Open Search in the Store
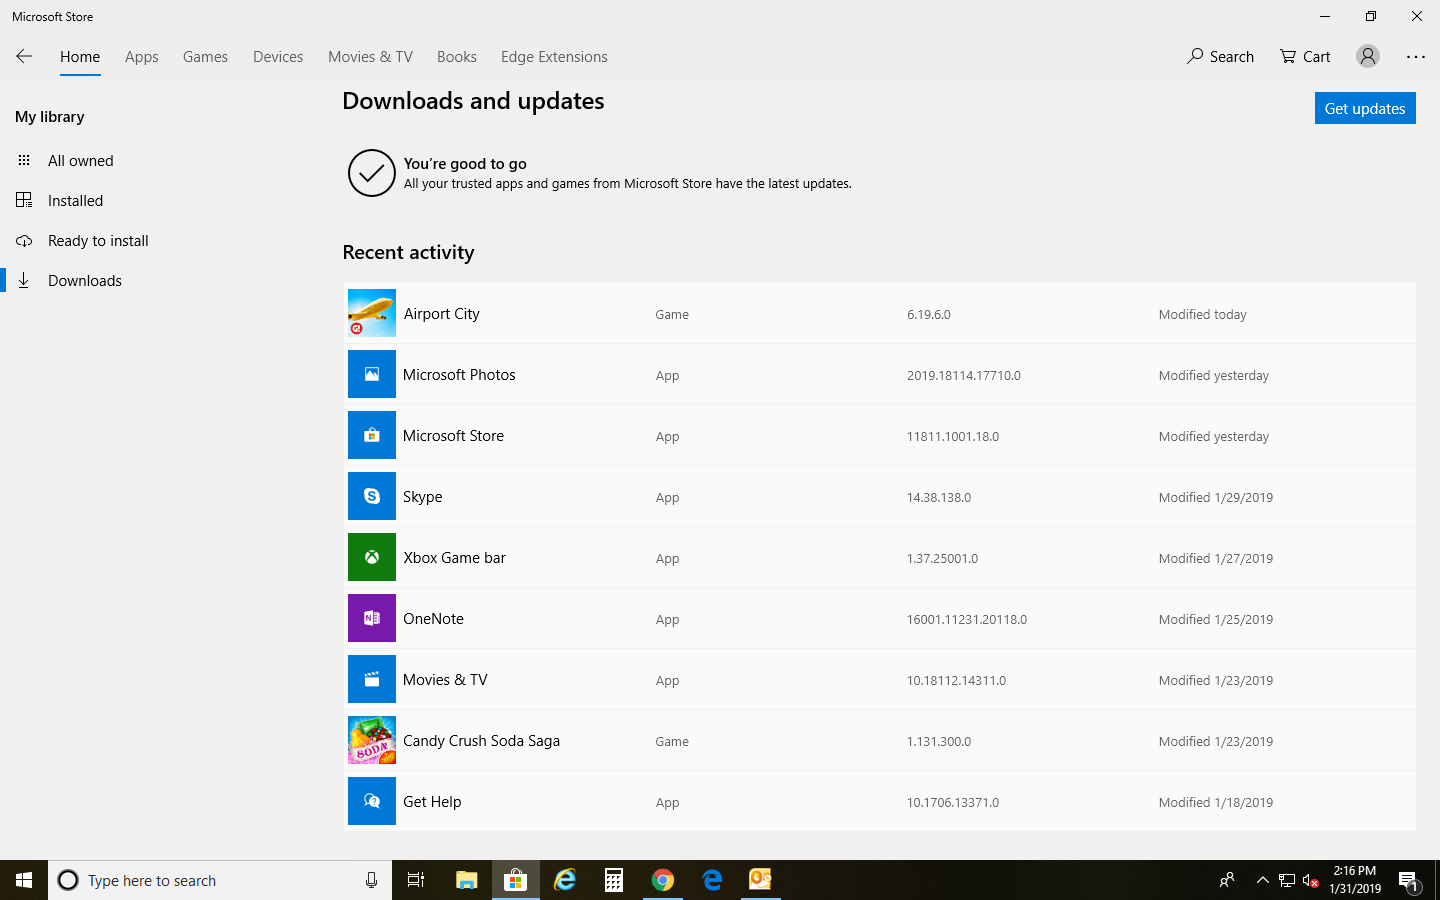Image resolution: width=1440 pixels, height=900 pixels. tap(1220, 57)
